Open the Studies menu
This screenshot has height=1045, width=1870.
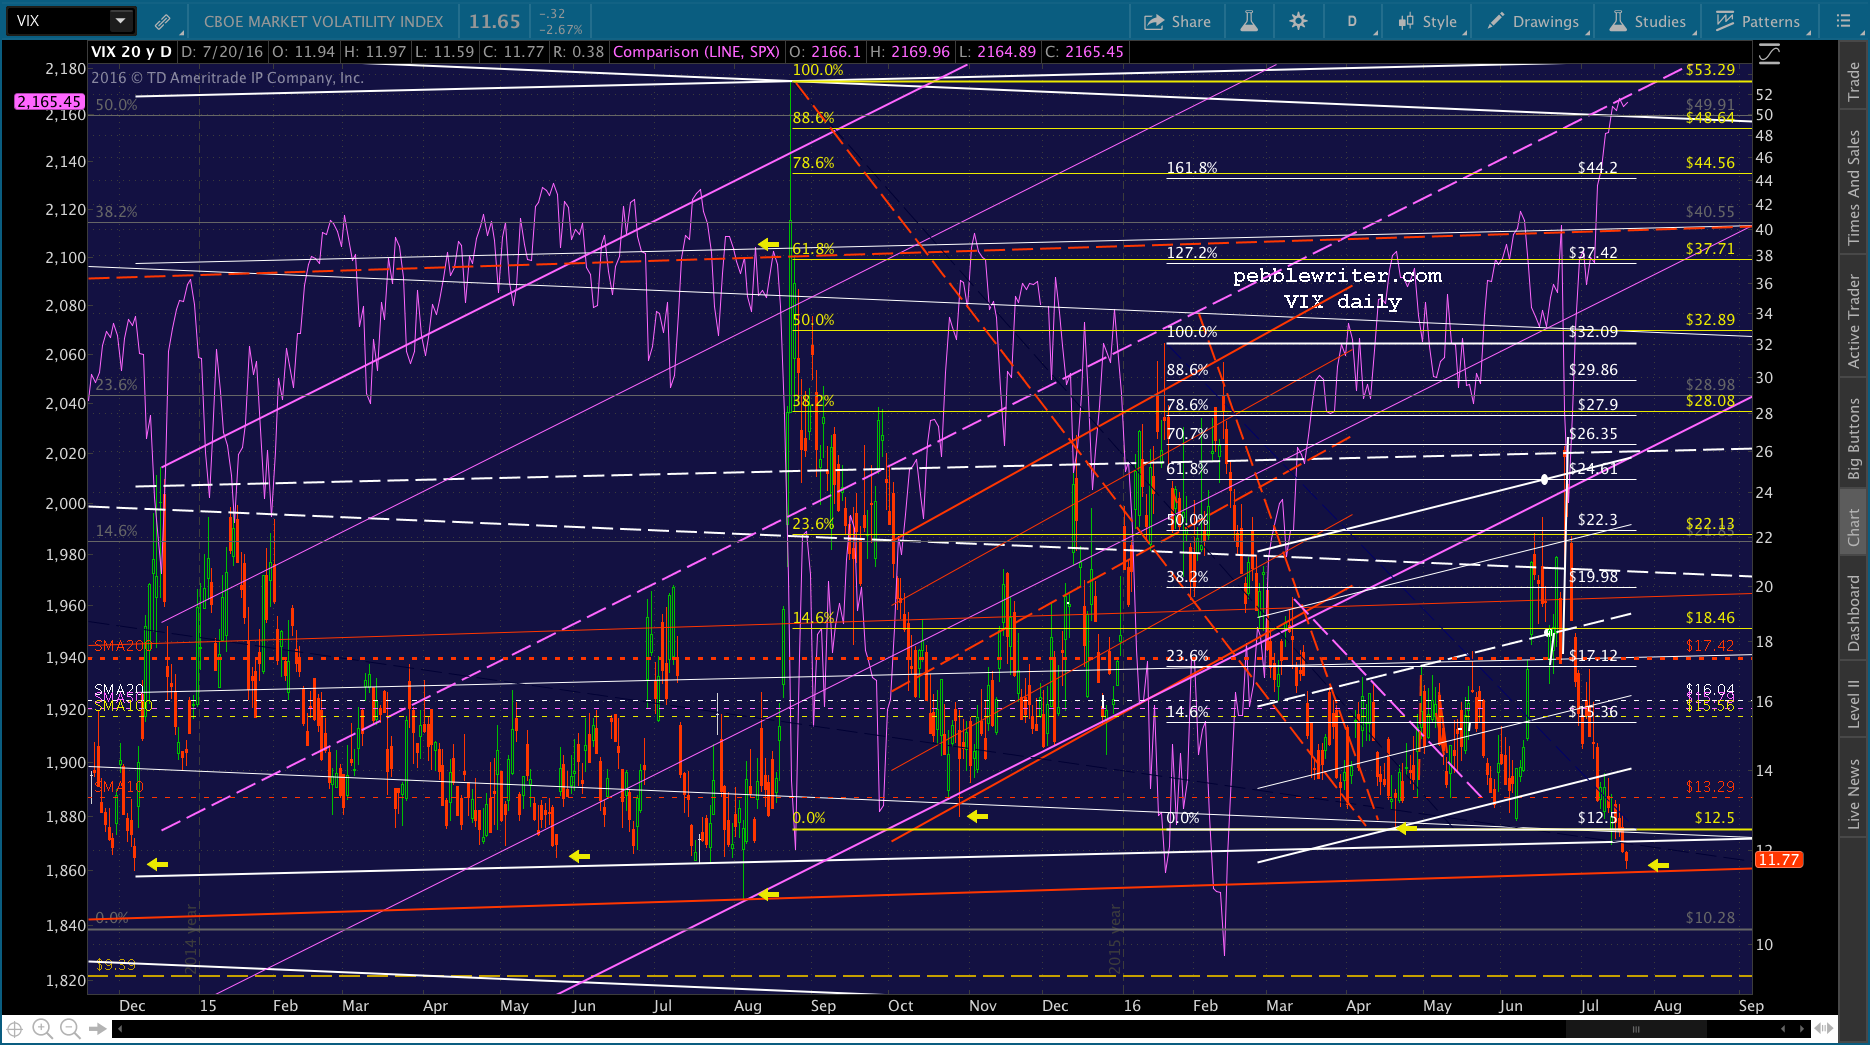coord(1648,21)
